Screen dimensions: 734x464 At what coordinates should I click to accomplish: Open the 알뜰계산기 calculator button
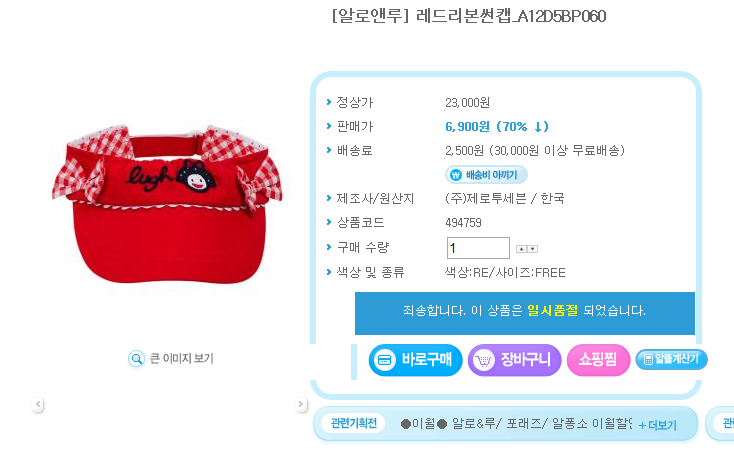[x=671, y=359]
